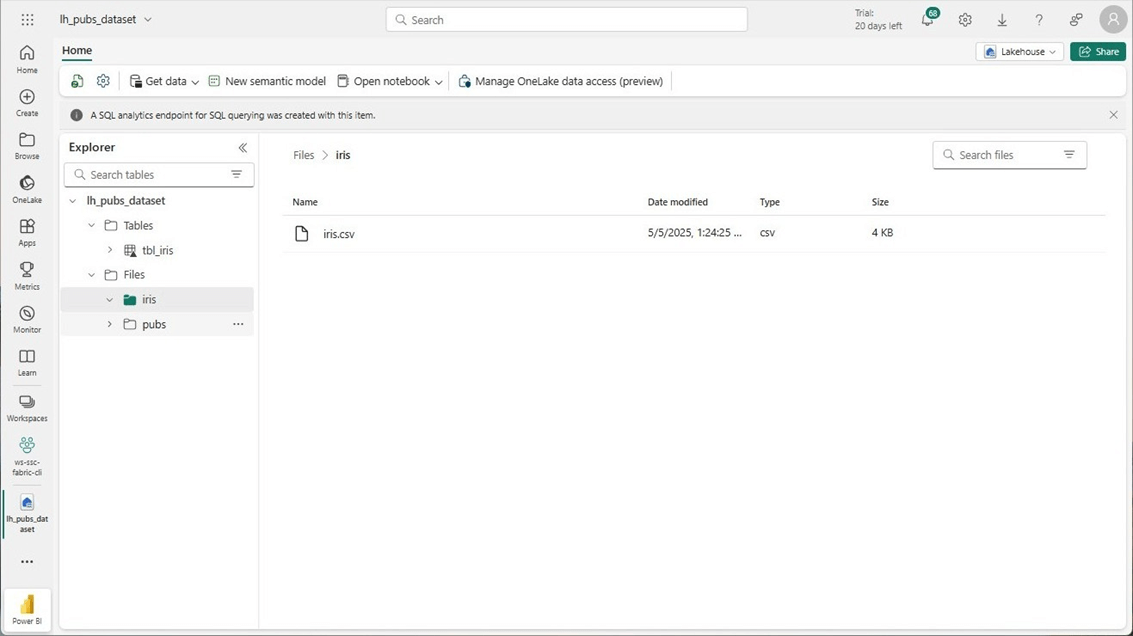The width and height of the screenshot is (1133, 636).
Task: Open Metrics in the sidebar
Action: pos(27,276)
